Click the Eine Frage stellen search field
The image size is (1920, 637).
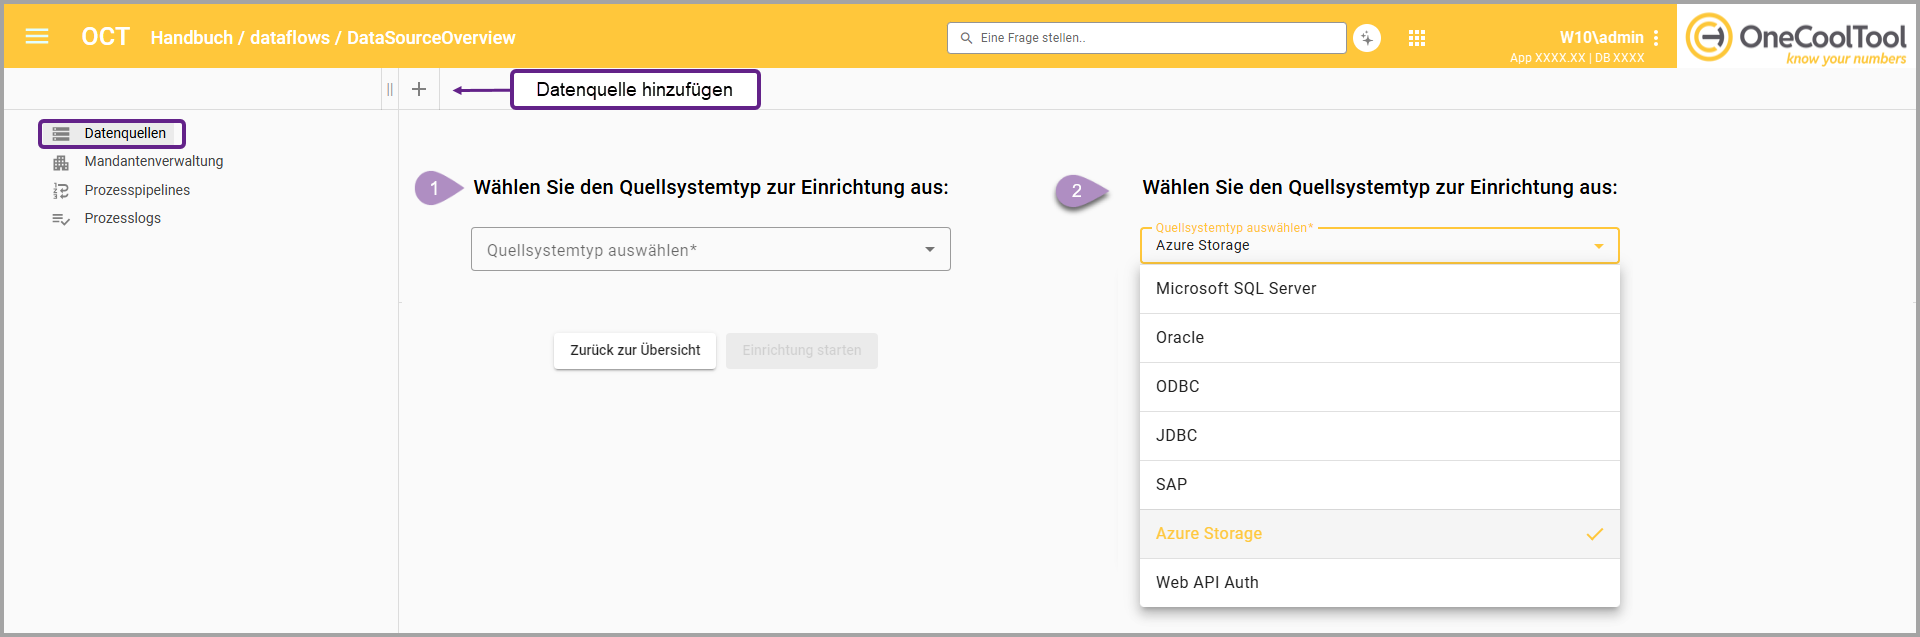click(1146, 38)
